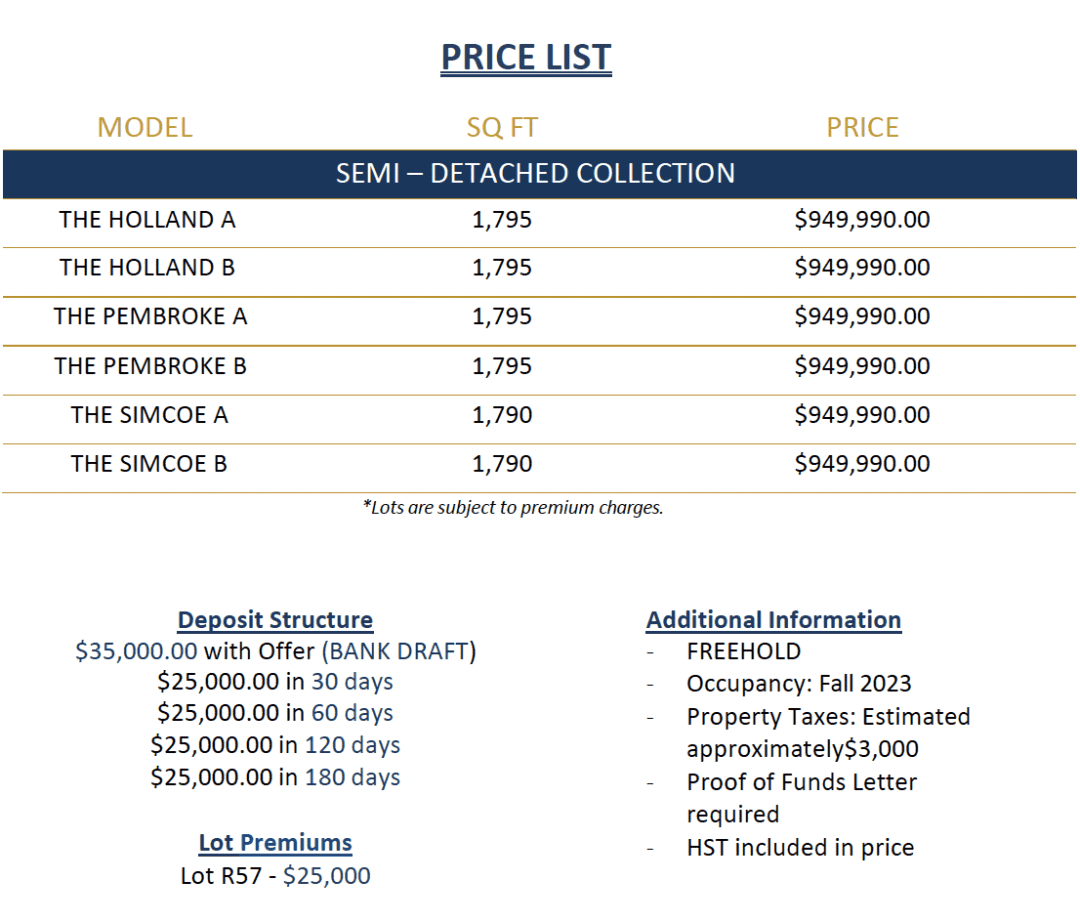Click the Semi-Detached Collection banner
Screen dimensions: 1080x922
coord(539,174)
